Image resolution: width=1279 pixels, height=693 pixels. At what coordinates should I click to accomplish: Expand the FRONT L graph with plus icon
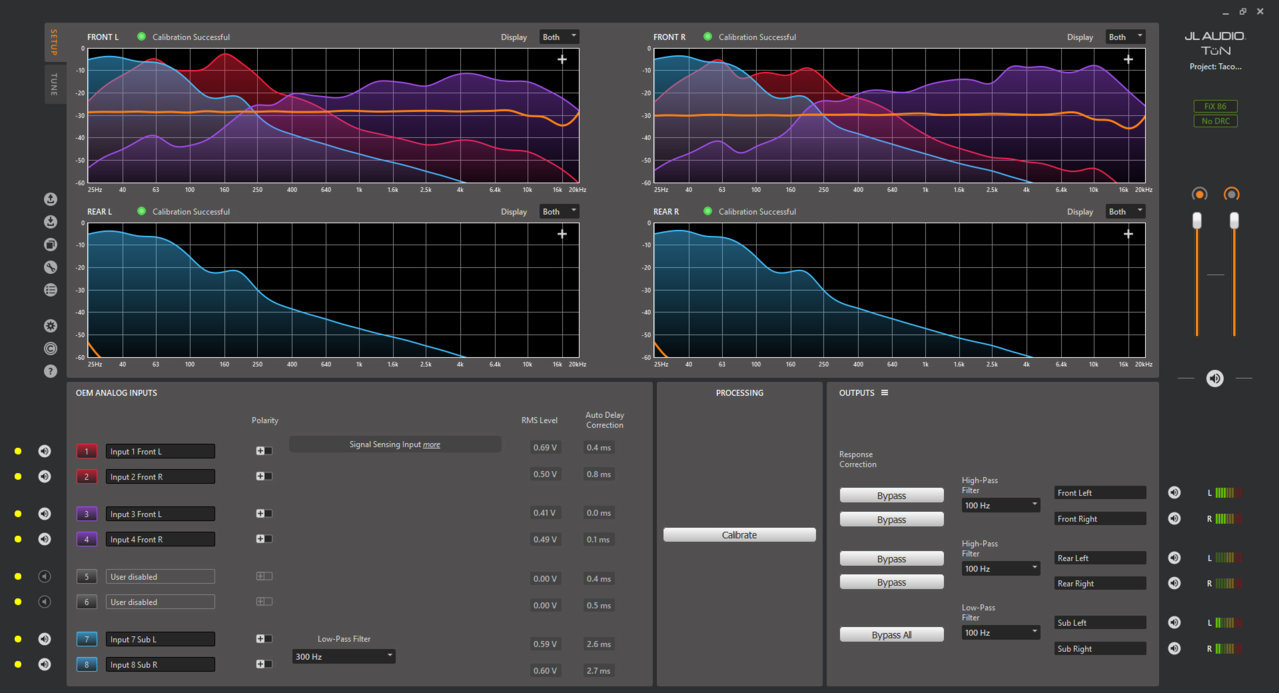[x=562, y=60]
